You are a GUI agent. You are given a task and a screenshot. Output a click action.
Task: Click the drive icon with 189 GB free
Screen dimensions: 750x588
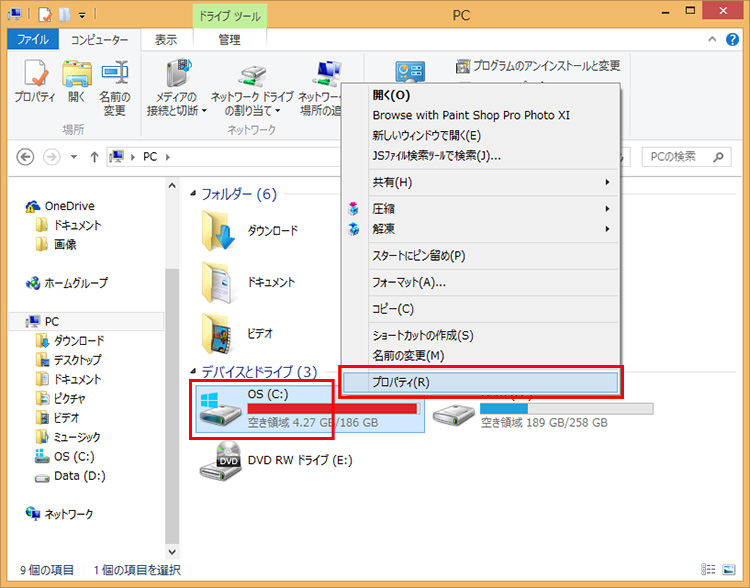coord(454,414)
